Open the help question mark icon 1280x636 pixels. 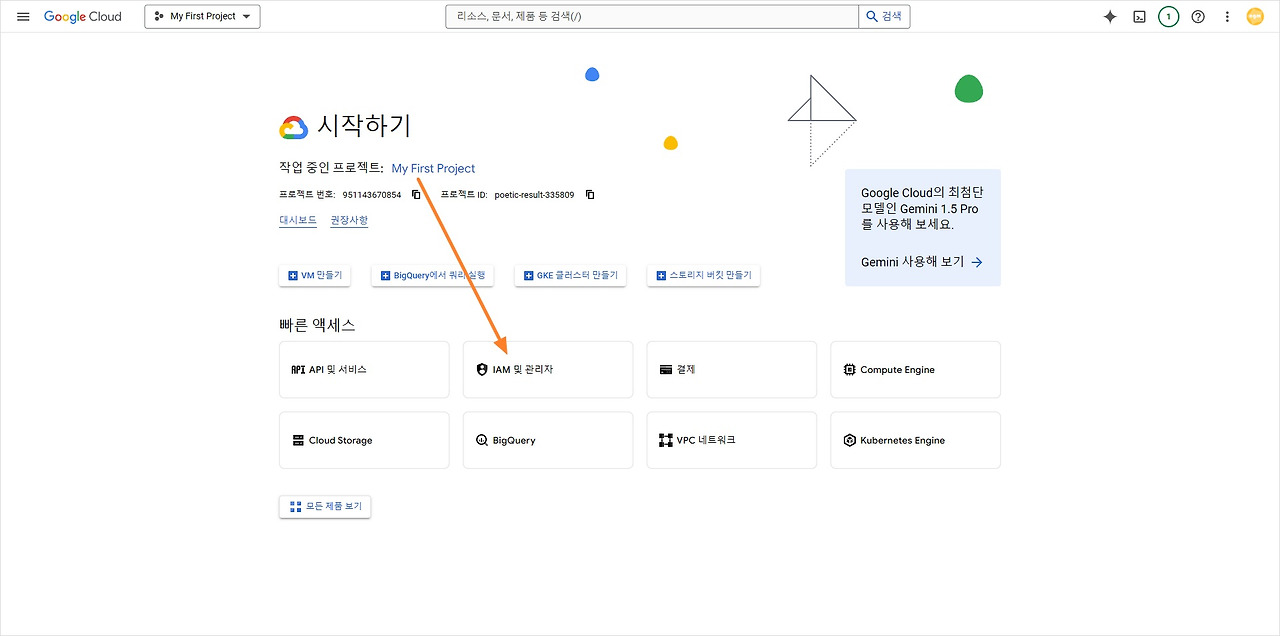click(x=1198, y=17)
